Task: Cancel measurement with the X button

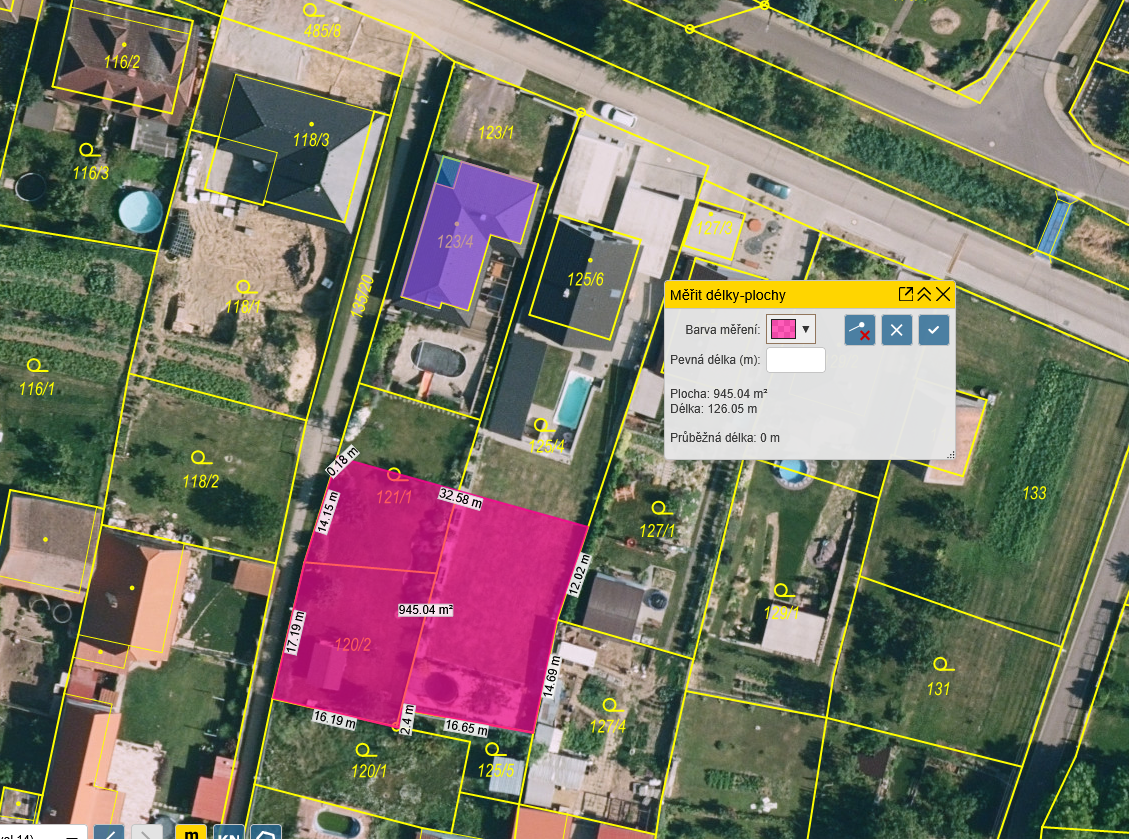Action: tap(896, 330)
